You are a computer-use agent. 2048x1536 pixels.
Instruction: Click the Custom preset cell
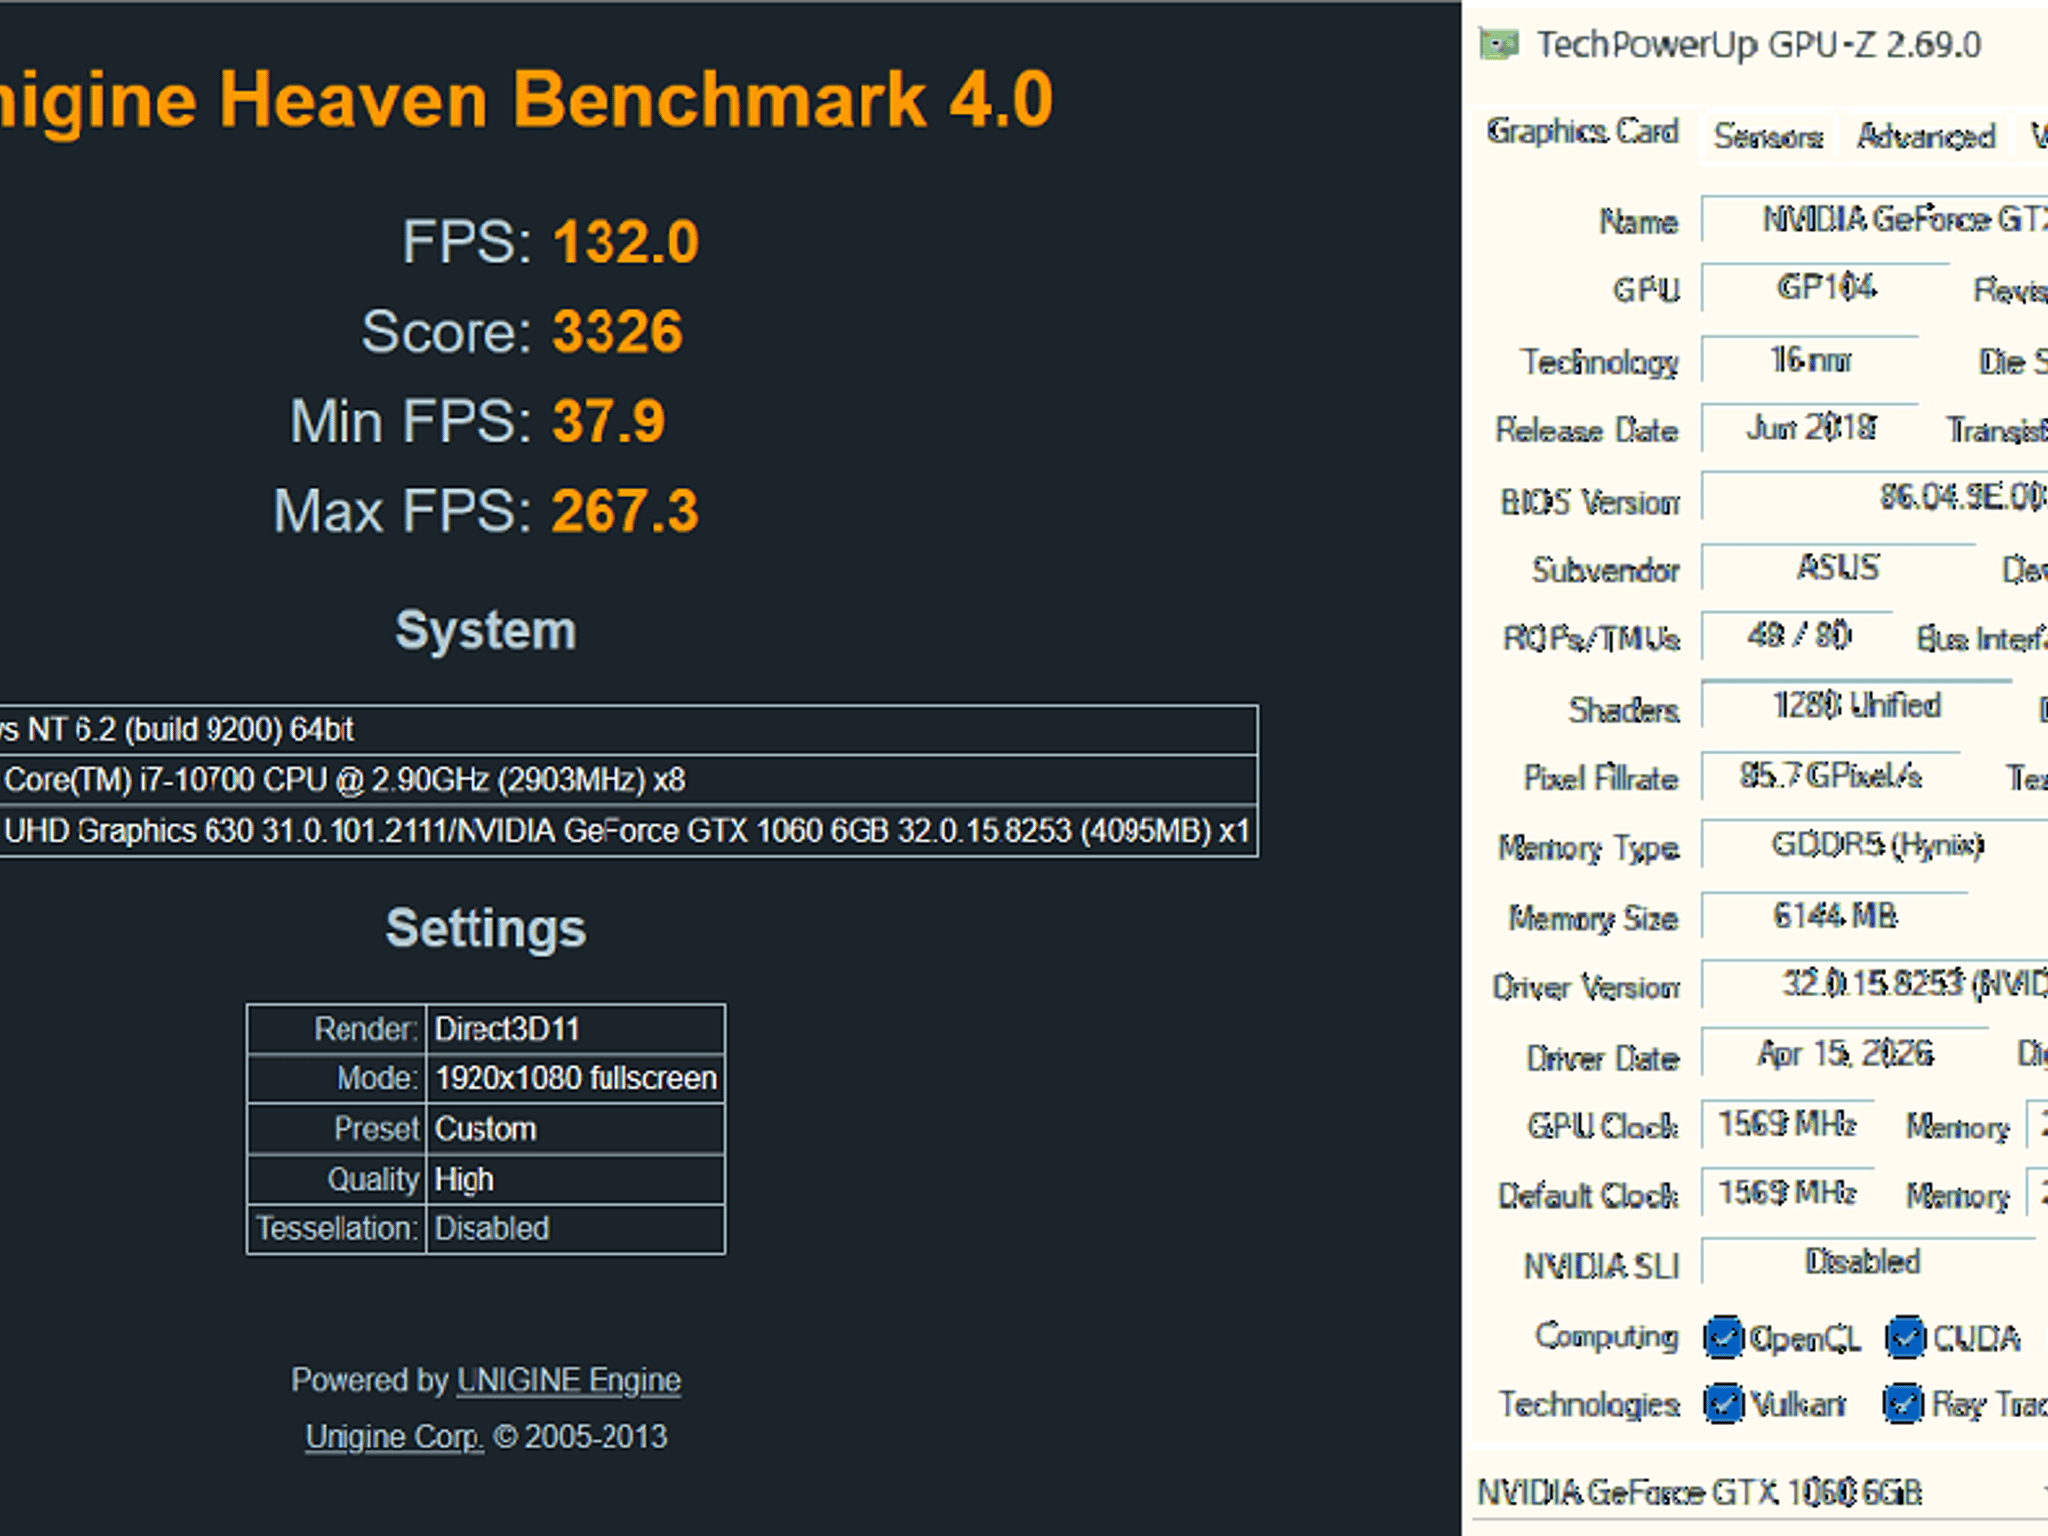(x=575, y=1129)
